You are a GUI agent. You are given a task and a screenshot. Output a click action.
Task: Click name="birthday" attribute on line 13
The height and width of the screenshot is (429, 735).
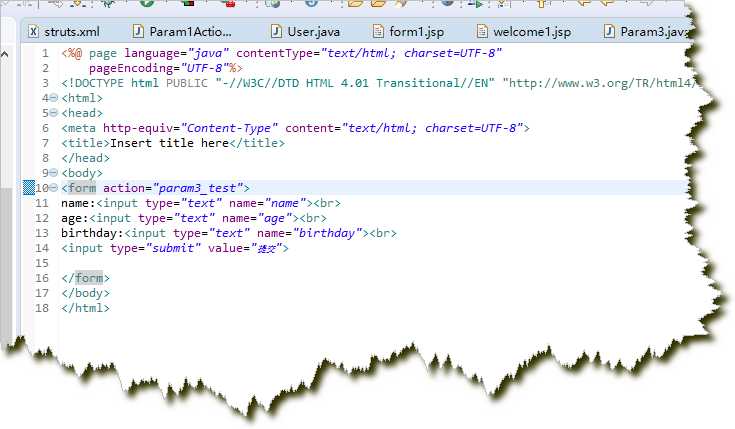310,233
